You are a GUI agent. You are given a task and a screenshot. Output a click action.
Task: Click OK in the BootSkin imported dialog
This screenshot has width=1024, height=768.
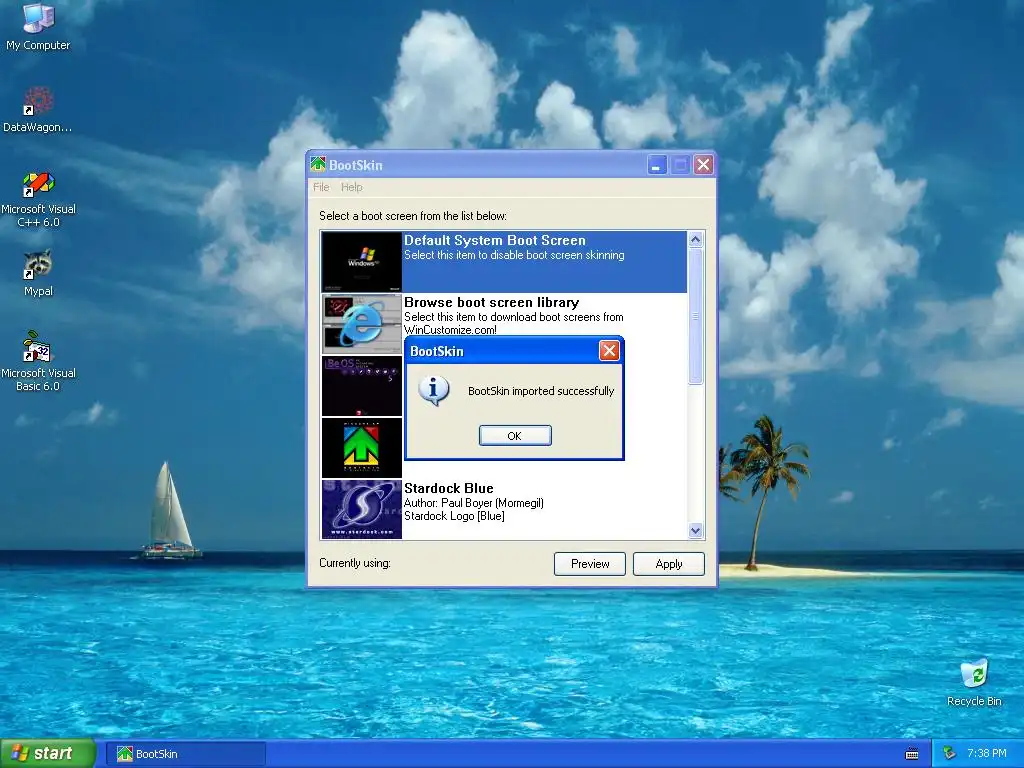(515, 436)
